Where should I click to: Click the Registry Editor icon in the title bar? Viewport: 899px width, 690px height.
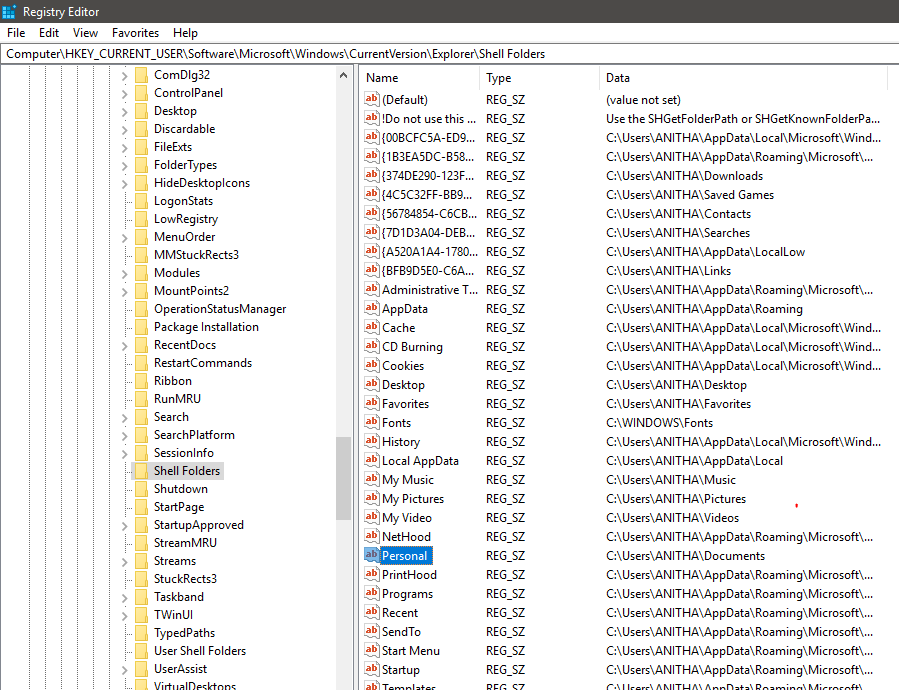[10, 12]
